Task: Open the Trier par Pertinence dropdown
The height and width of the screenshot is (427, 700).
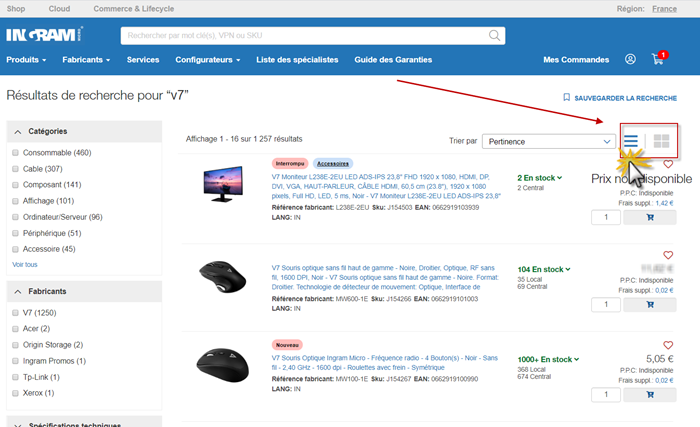Action: 549,142
